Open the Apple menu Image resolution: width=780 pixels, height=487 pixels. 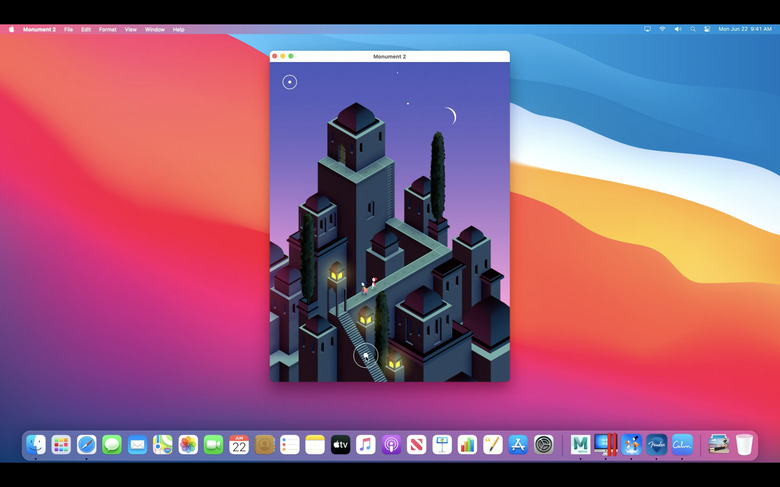(x=12, y=29)
